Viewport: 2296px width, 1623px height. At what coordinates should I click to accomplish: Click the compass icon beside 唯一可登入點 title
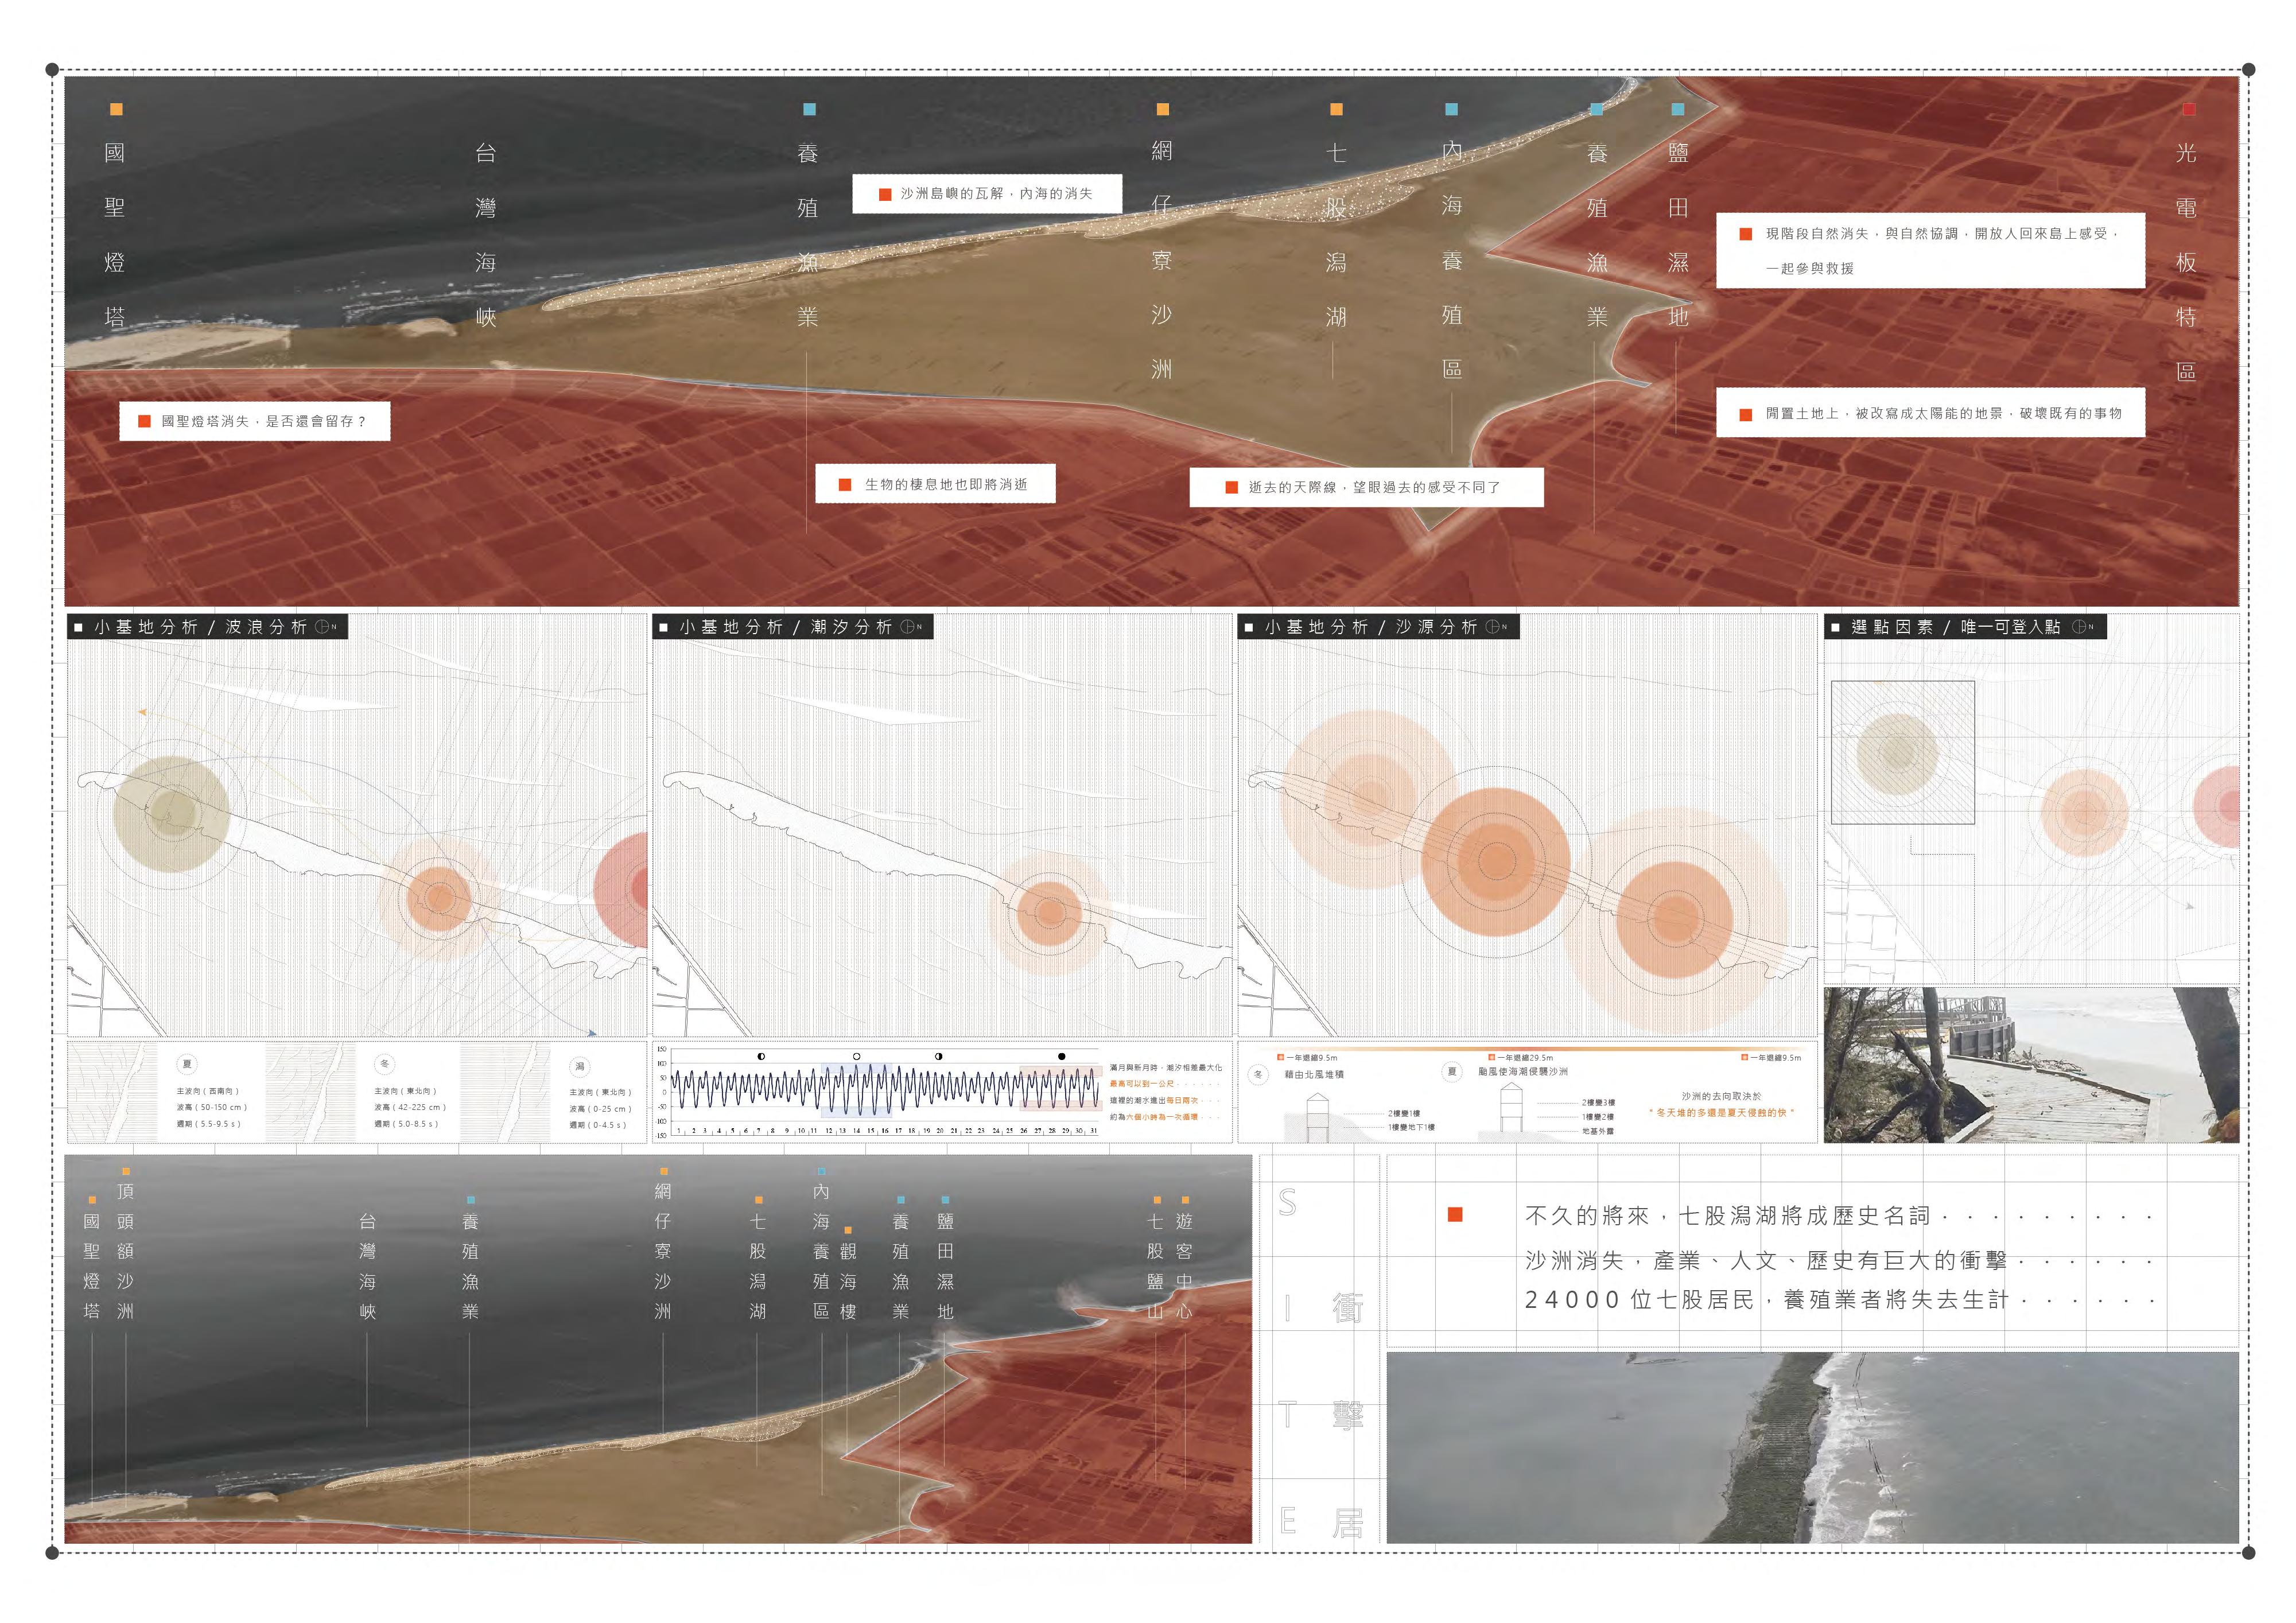click(x=2080, y=627)
